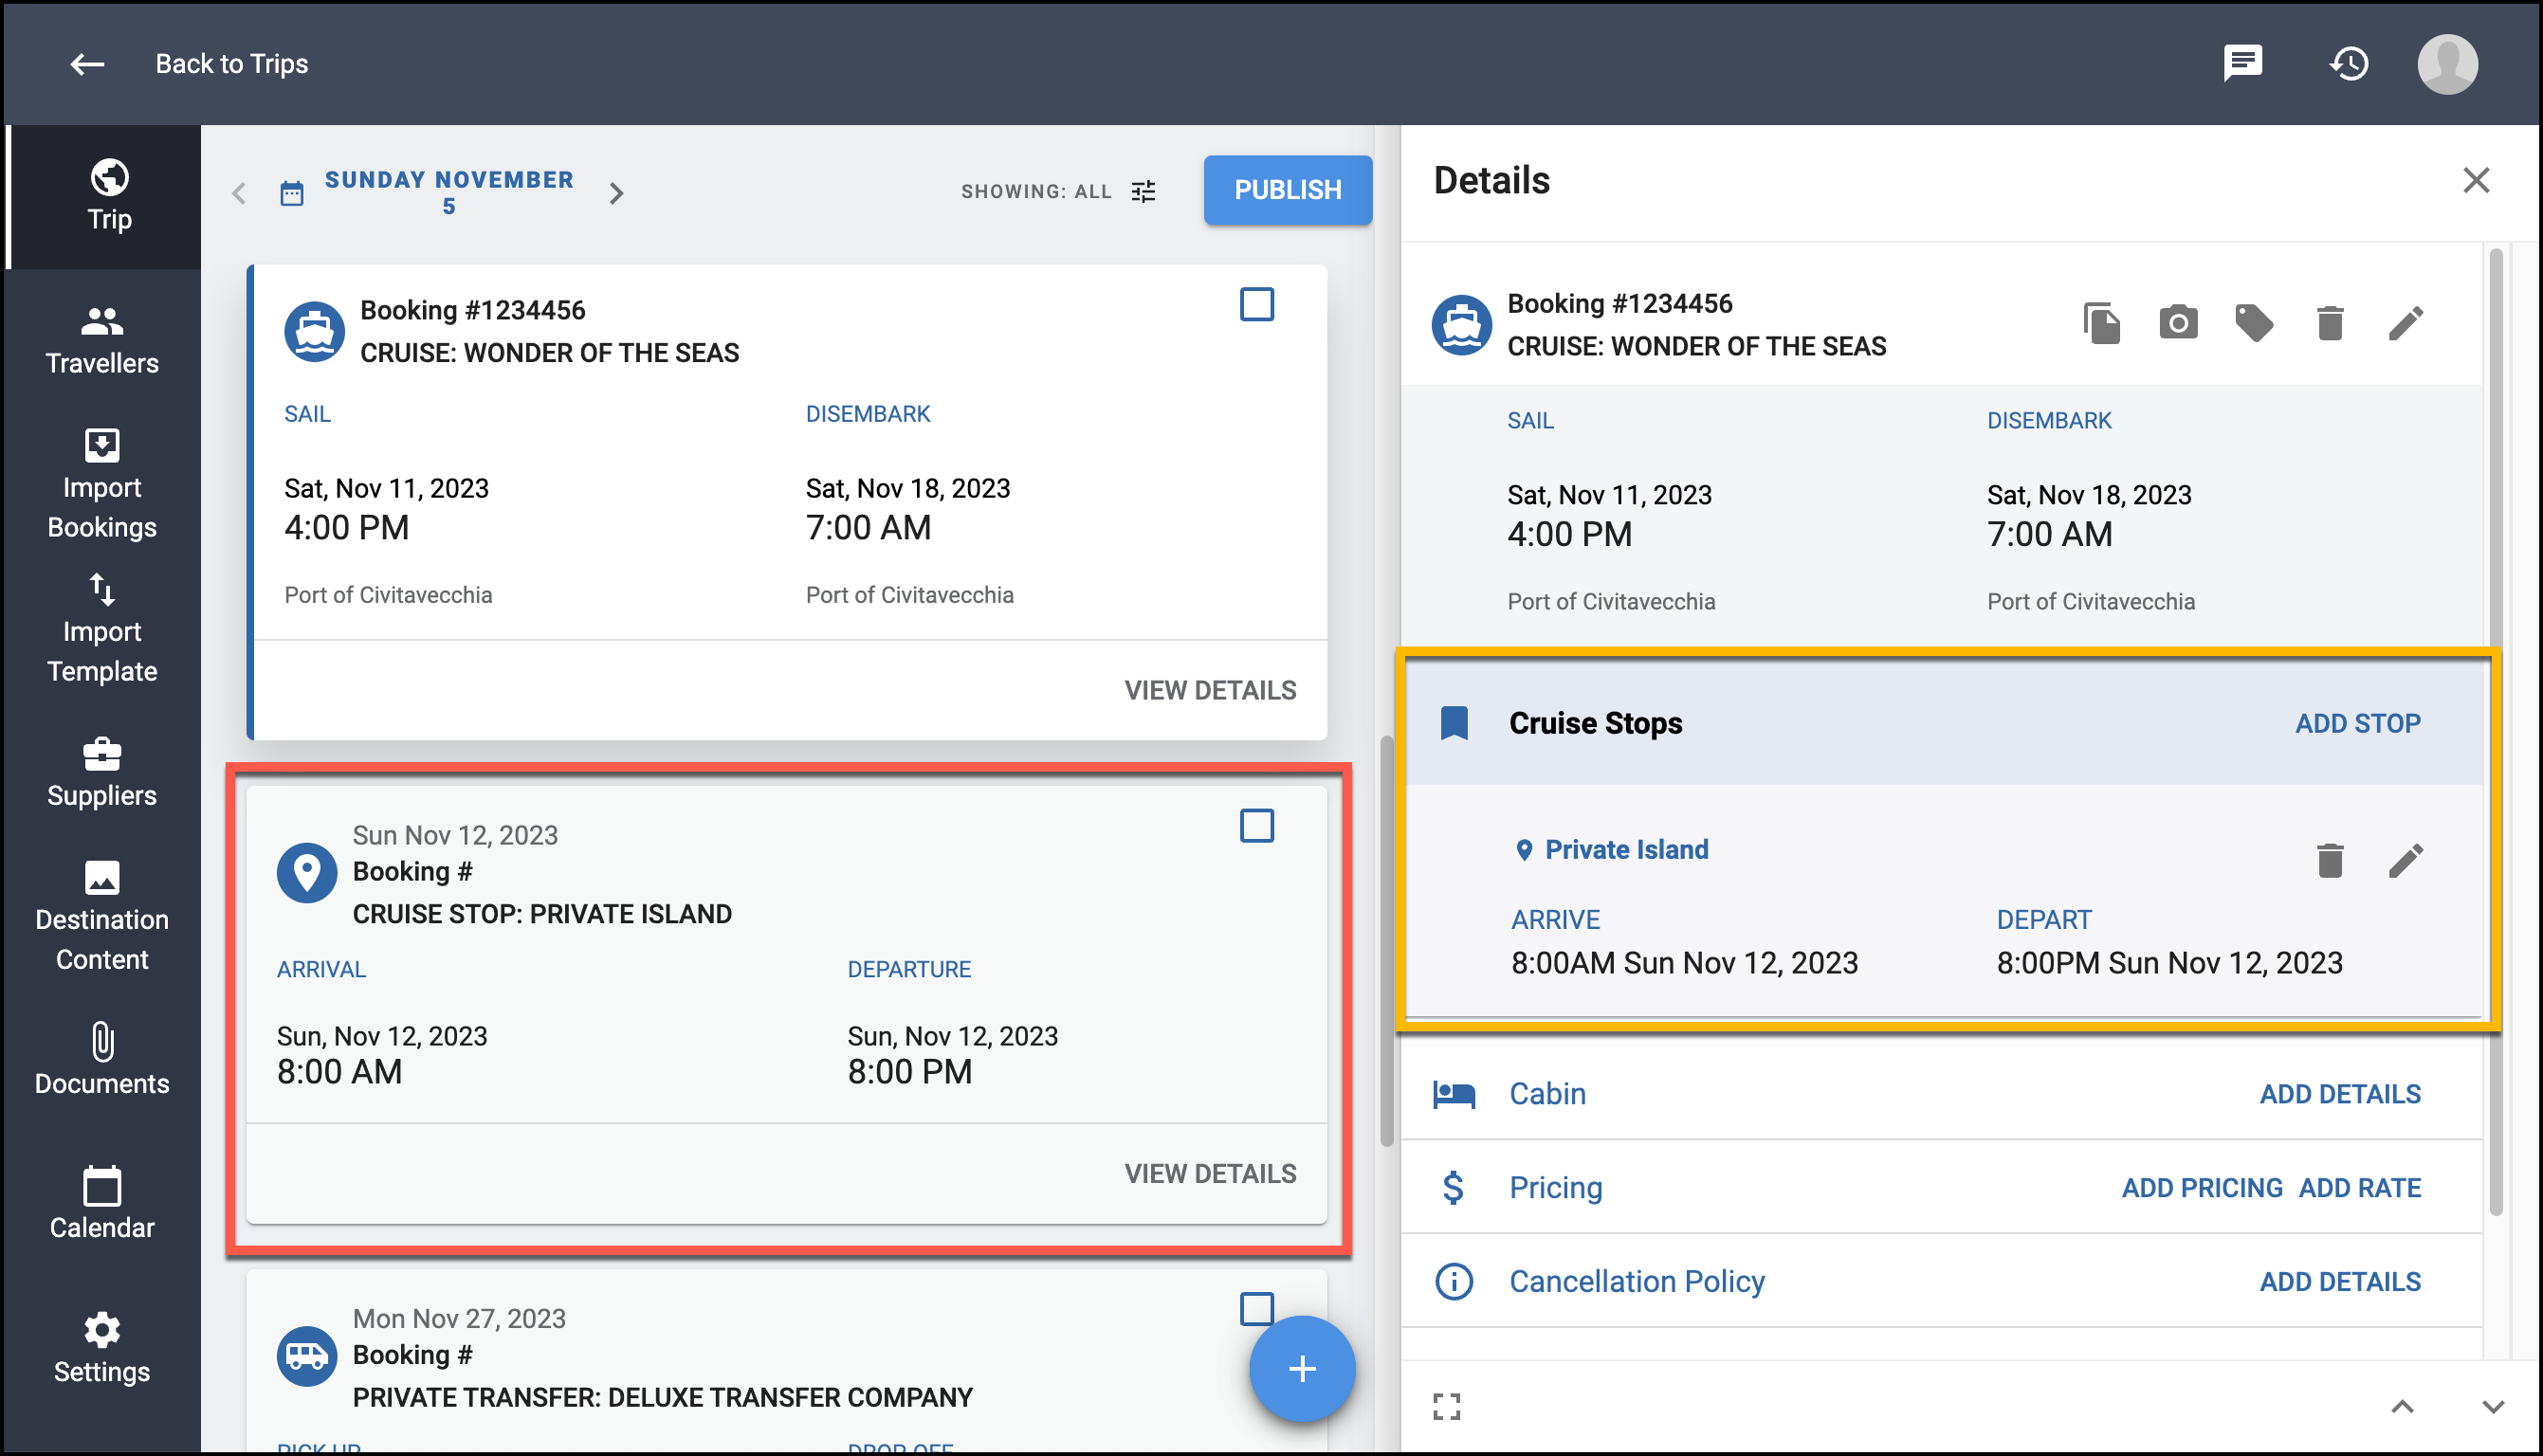The image size is (2543, 1456).
Task: Copy the booking with the duplicate icon
Action: pos(2102,323)
